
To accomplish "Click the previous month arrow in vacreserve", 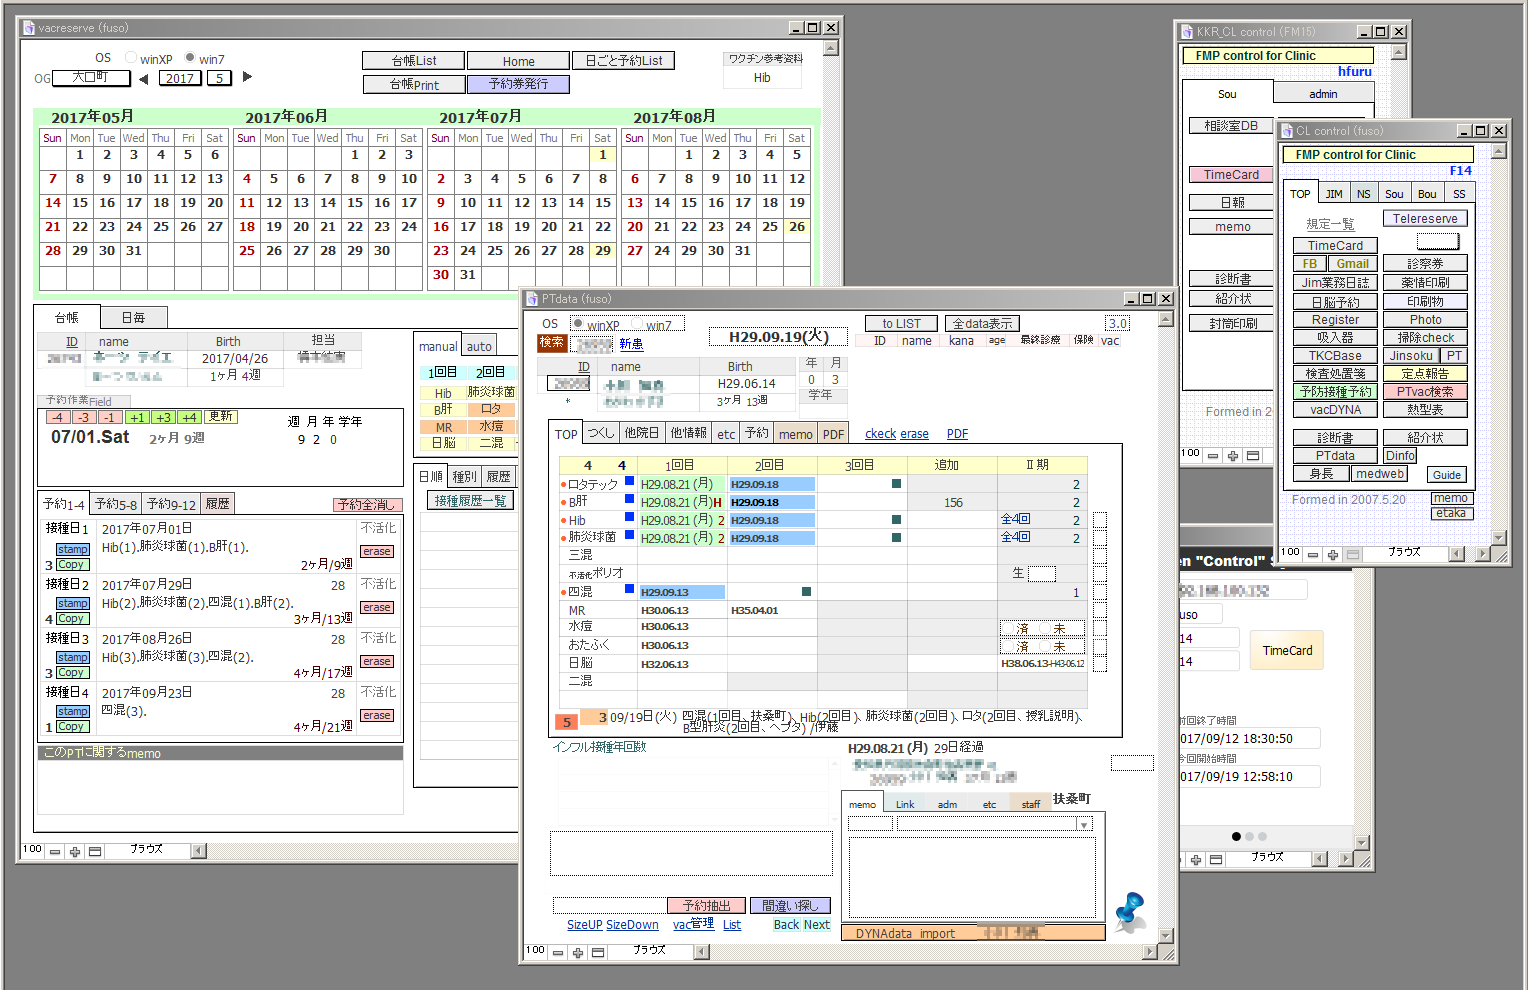I will click(144, 78).
